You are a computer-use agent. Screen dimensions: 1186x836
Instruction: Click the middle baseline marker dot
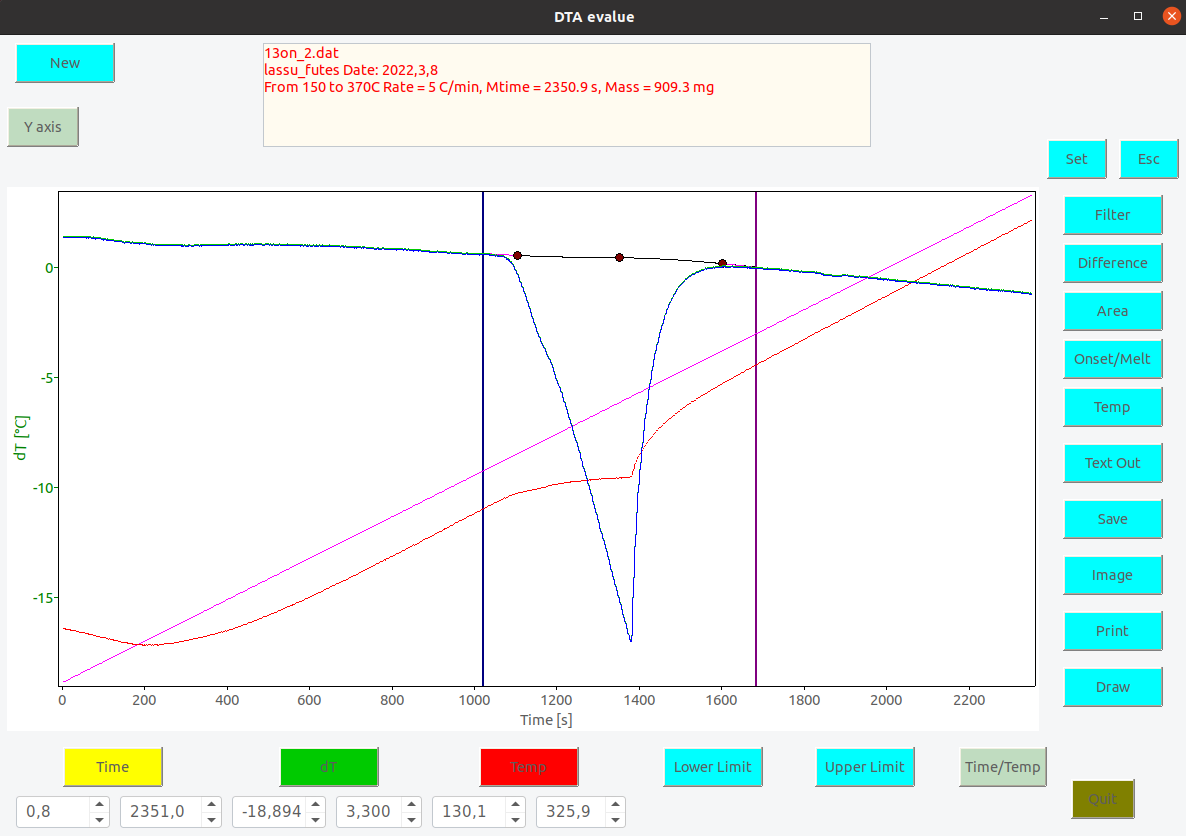point(619,257)
